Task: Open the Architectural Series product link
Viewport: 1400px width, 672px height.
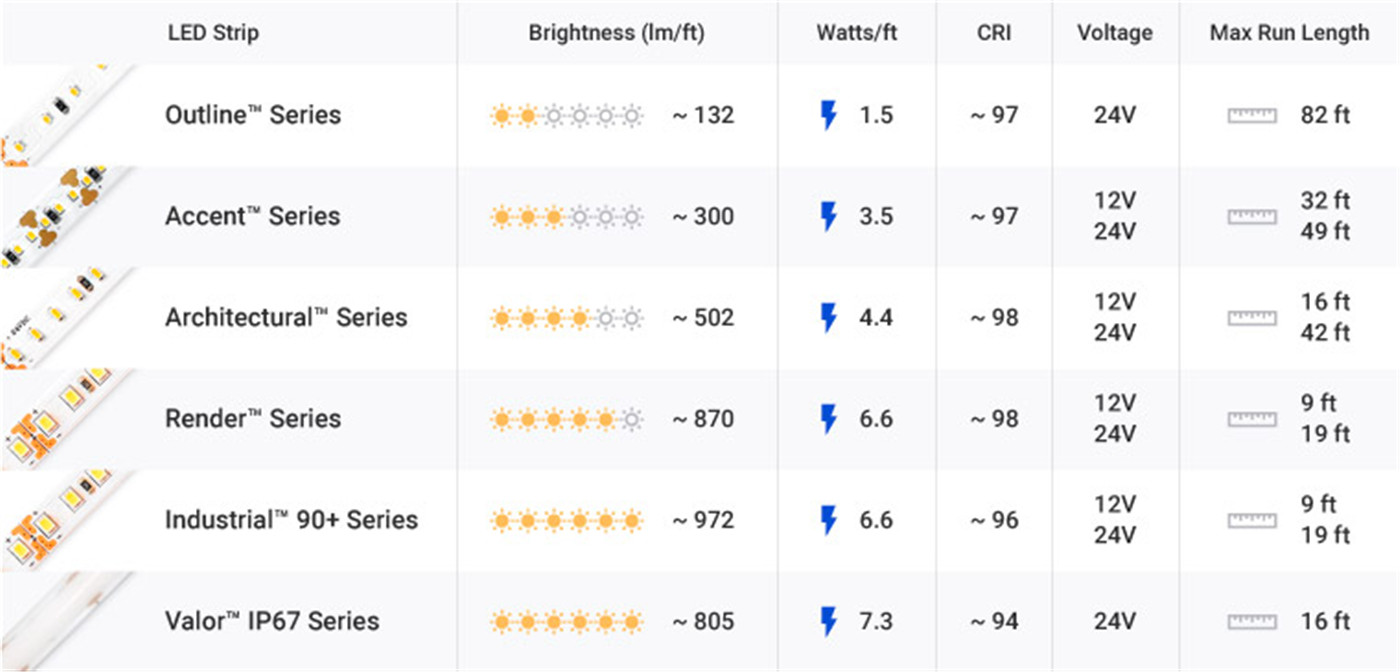Action: click(x=286, y=318)
